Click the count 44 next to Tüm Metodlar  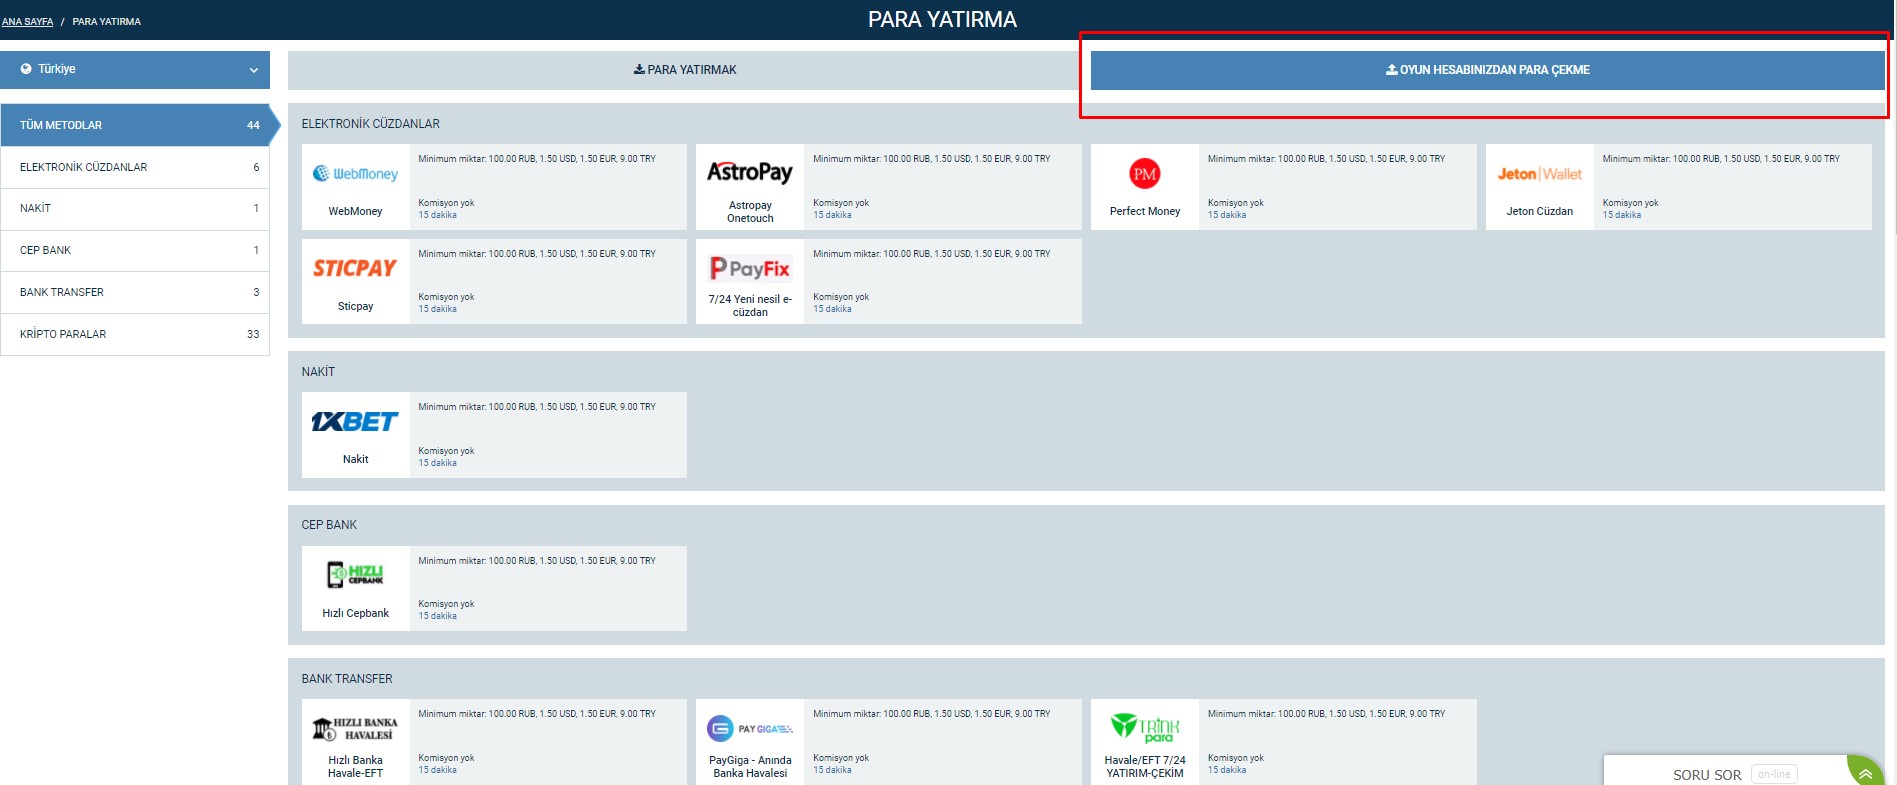[253, 125]
